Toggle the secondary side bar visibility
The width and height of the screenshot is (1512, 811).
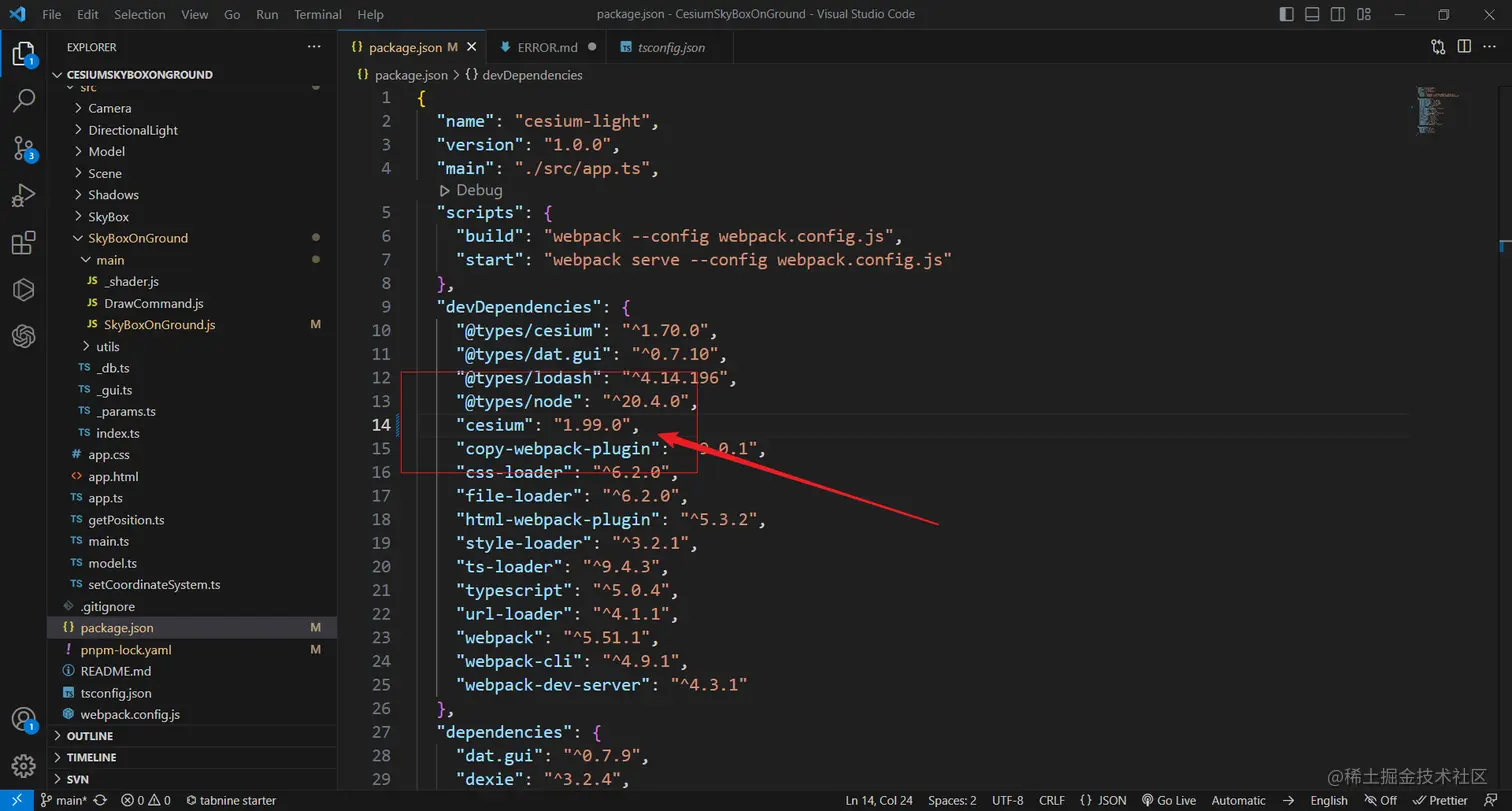1338,14
